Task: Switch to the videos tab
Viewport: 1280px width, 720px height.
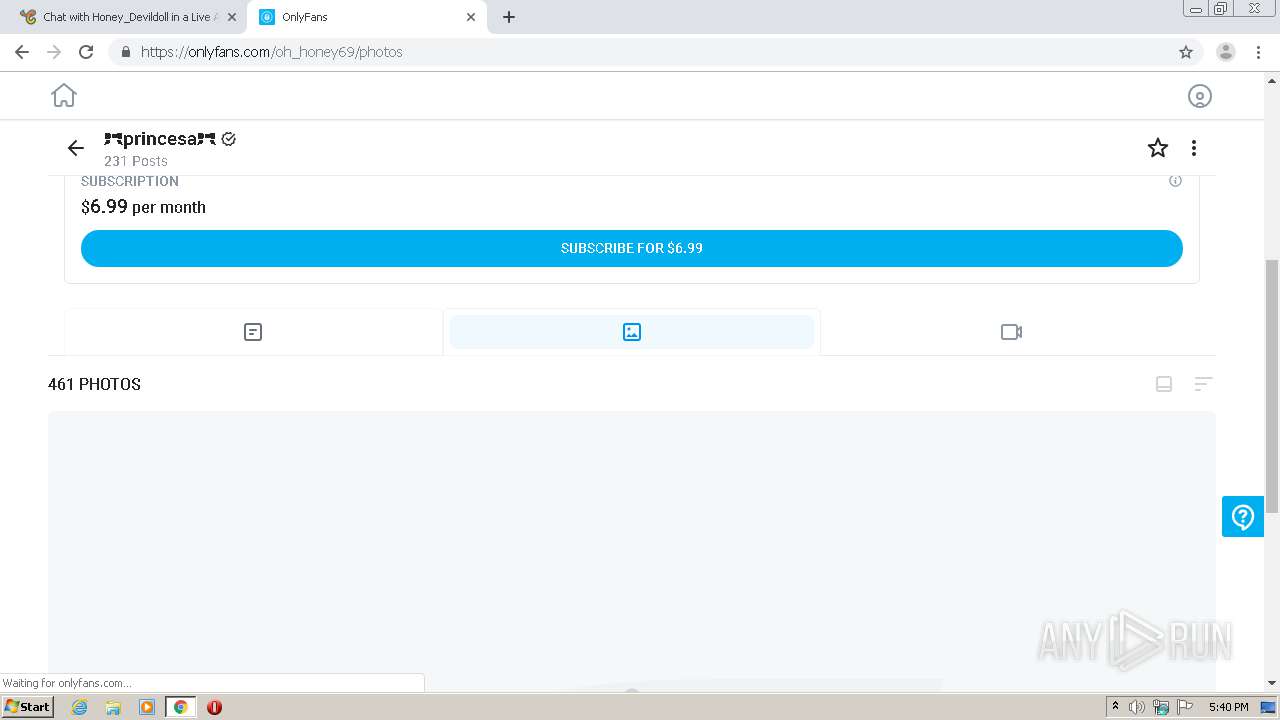Action: (x=1011, y=332)
